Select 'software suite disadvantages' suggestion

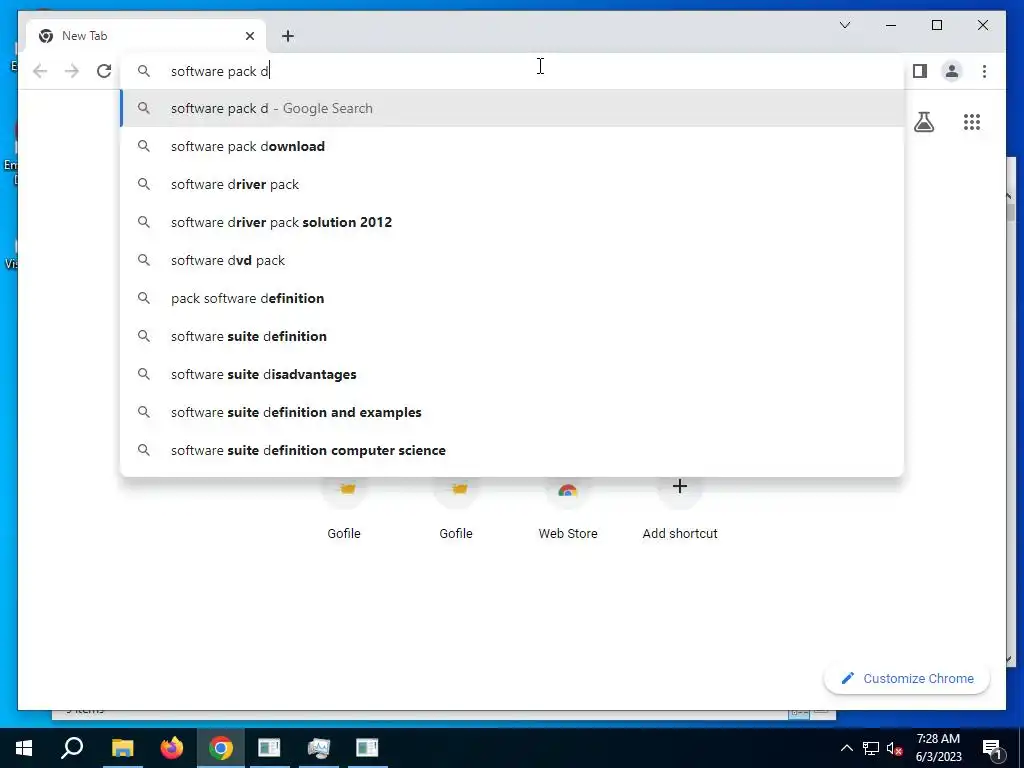point(512,374)
